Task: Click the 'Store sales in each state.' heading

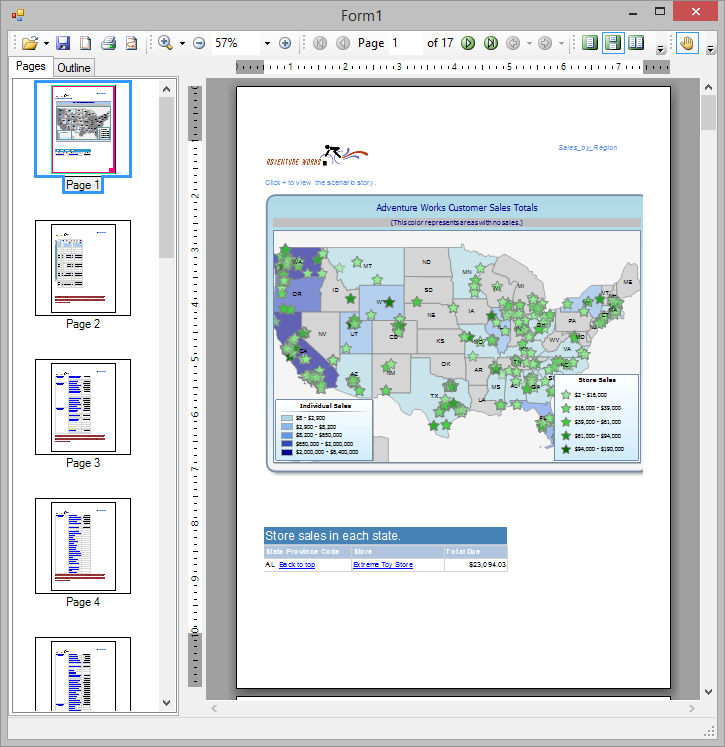Action: point(332,536)
